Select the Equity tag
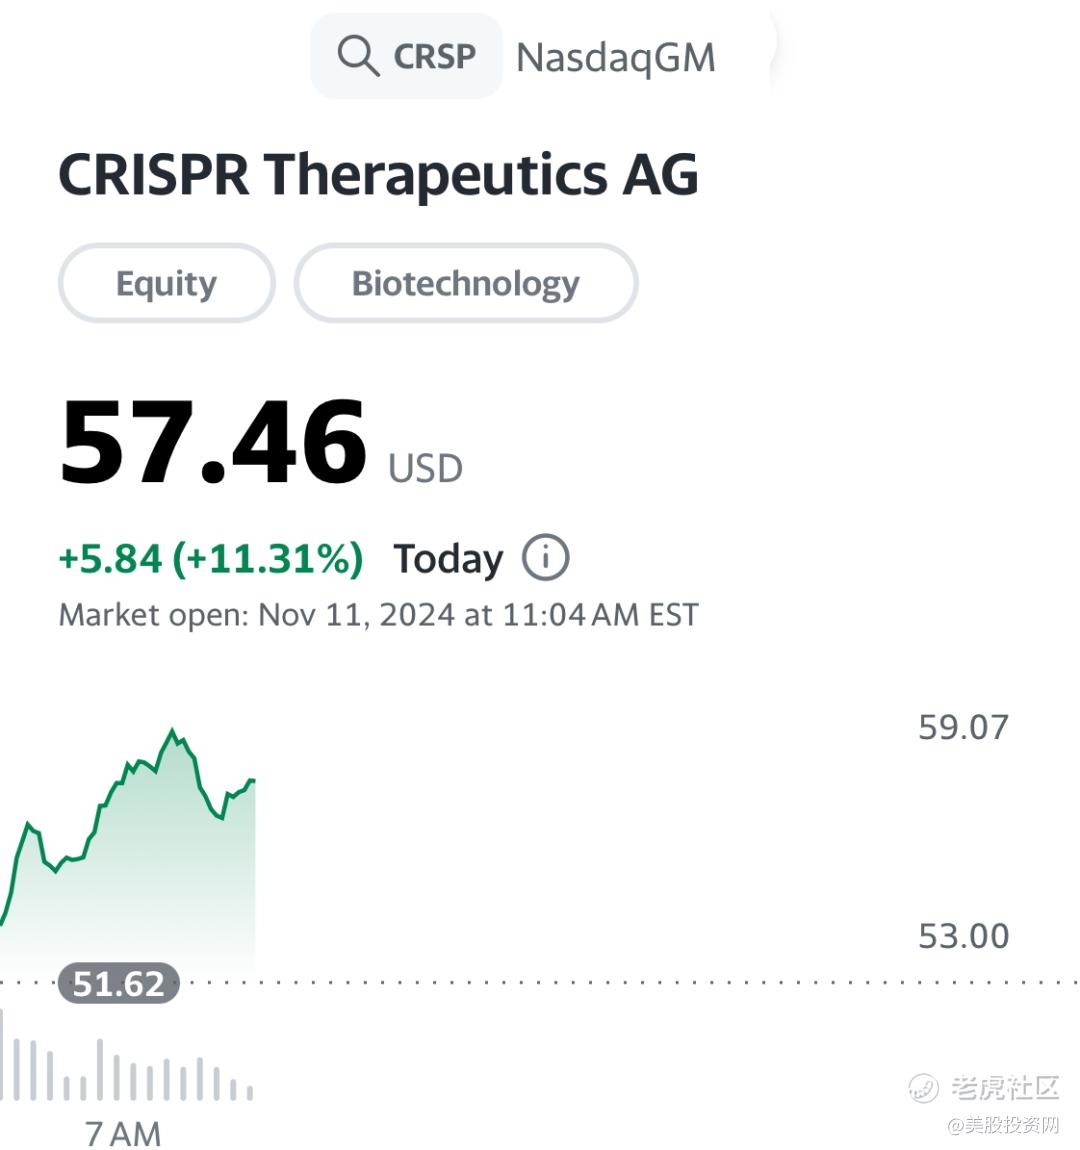The image size is (1080, 1150). (166, 283)
